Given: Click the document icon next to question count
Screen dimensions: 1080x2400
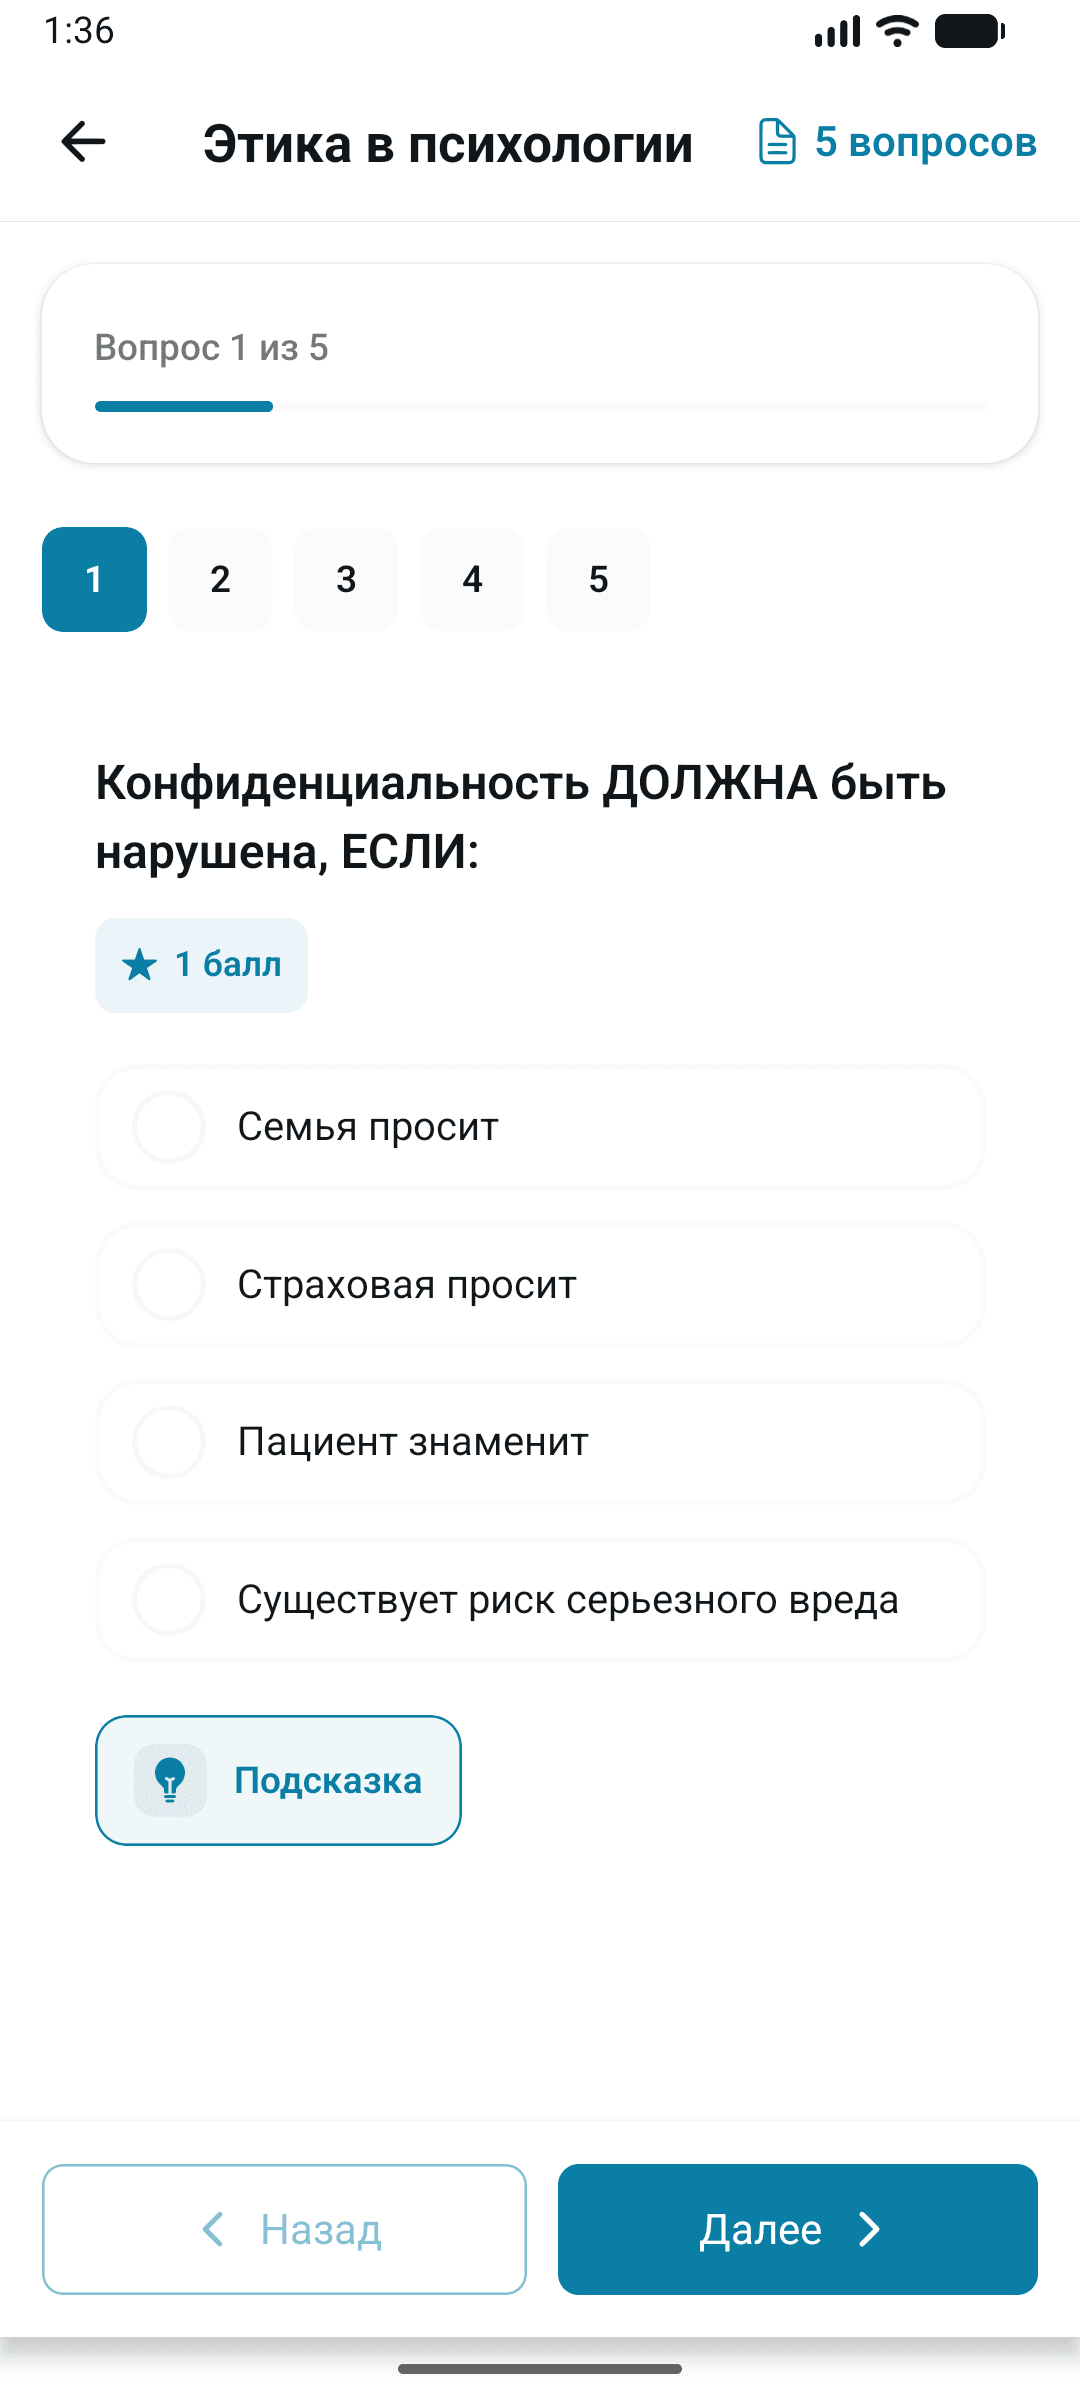Looking at the screenshot, I should click(x=776, y=142).
